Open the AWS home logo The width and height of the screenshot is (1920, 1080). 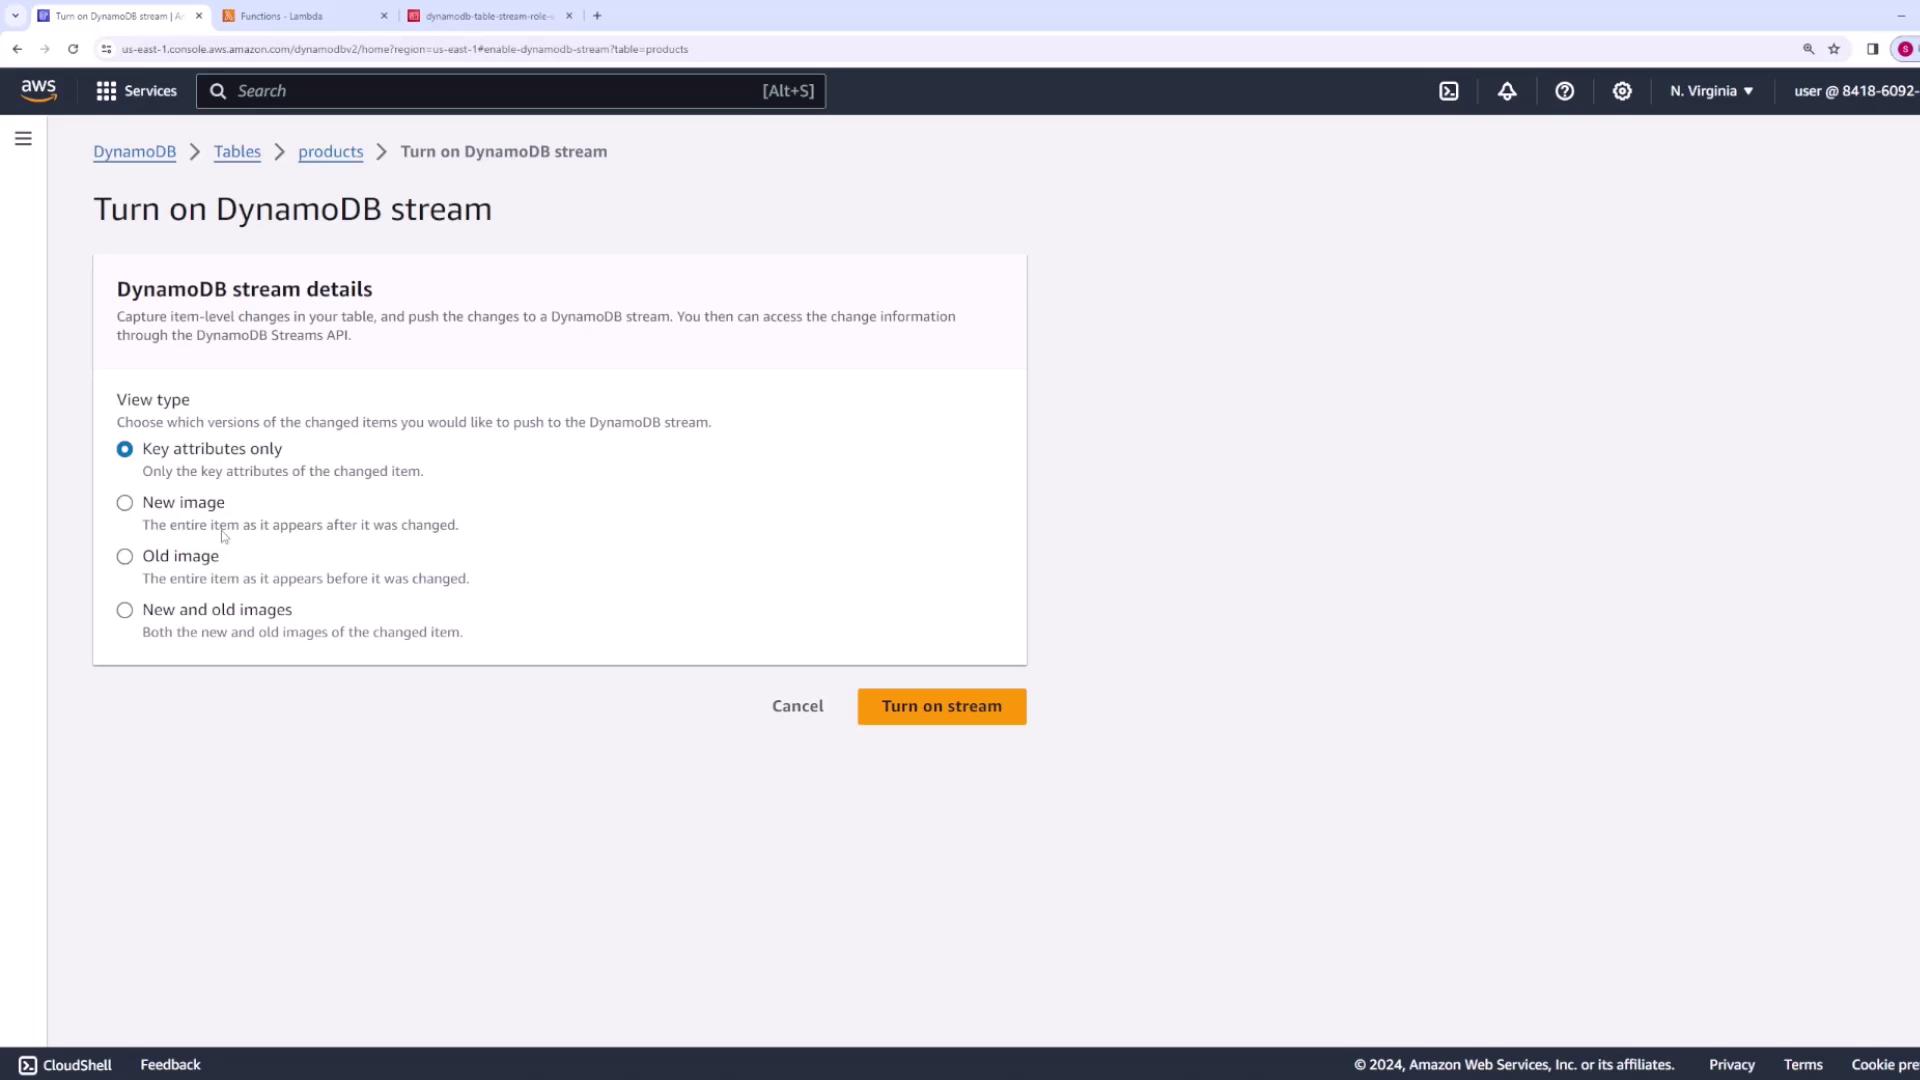(38, 90)
